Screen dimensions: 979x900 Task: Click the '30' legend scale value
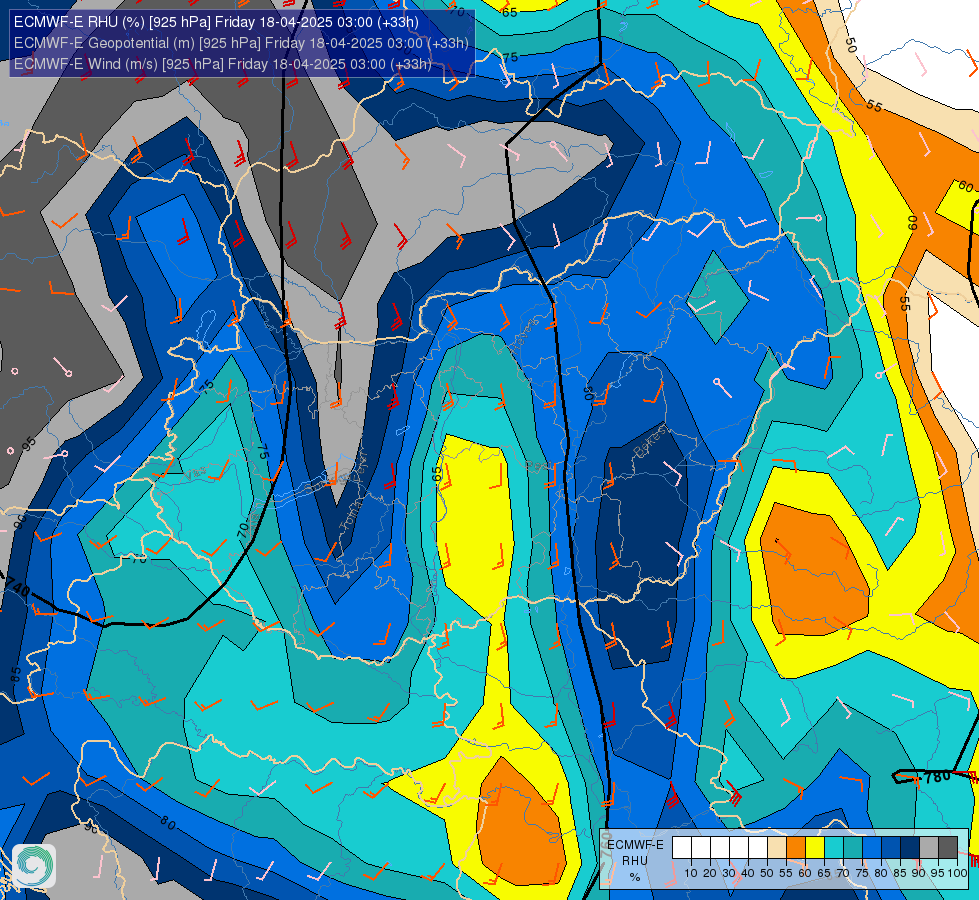729,873
